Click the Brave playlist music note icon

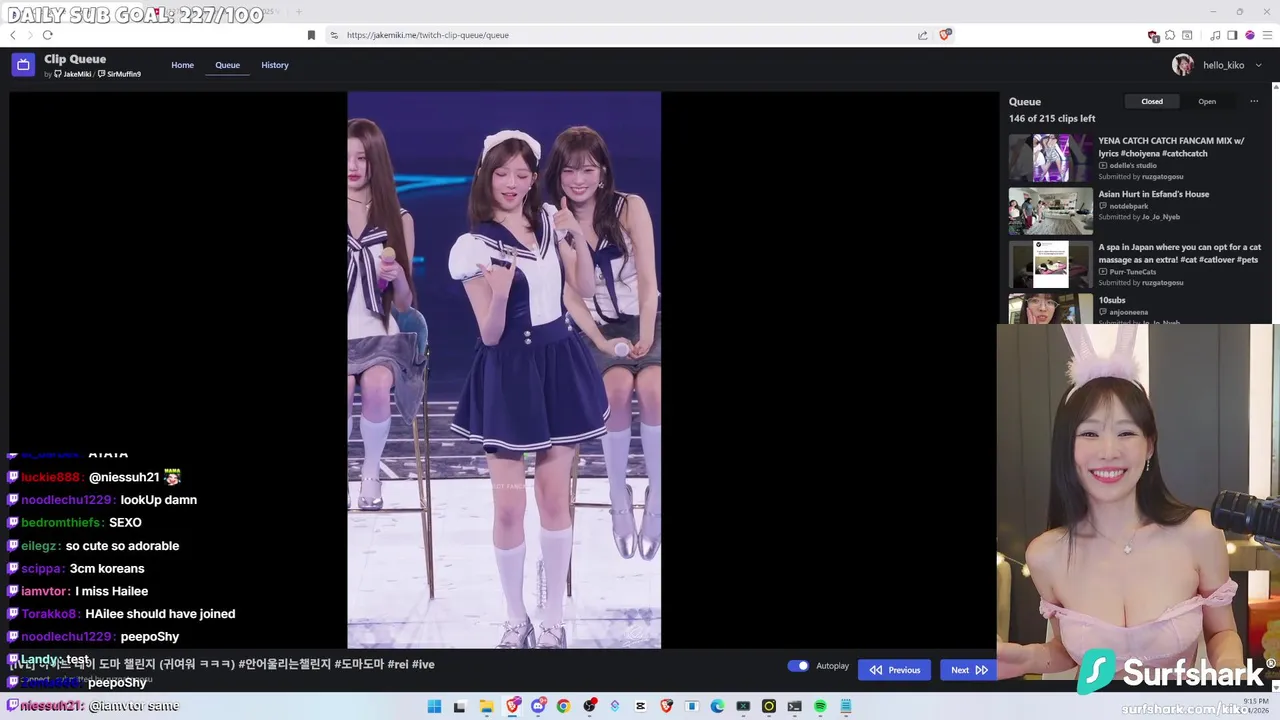click(1215, 35)
